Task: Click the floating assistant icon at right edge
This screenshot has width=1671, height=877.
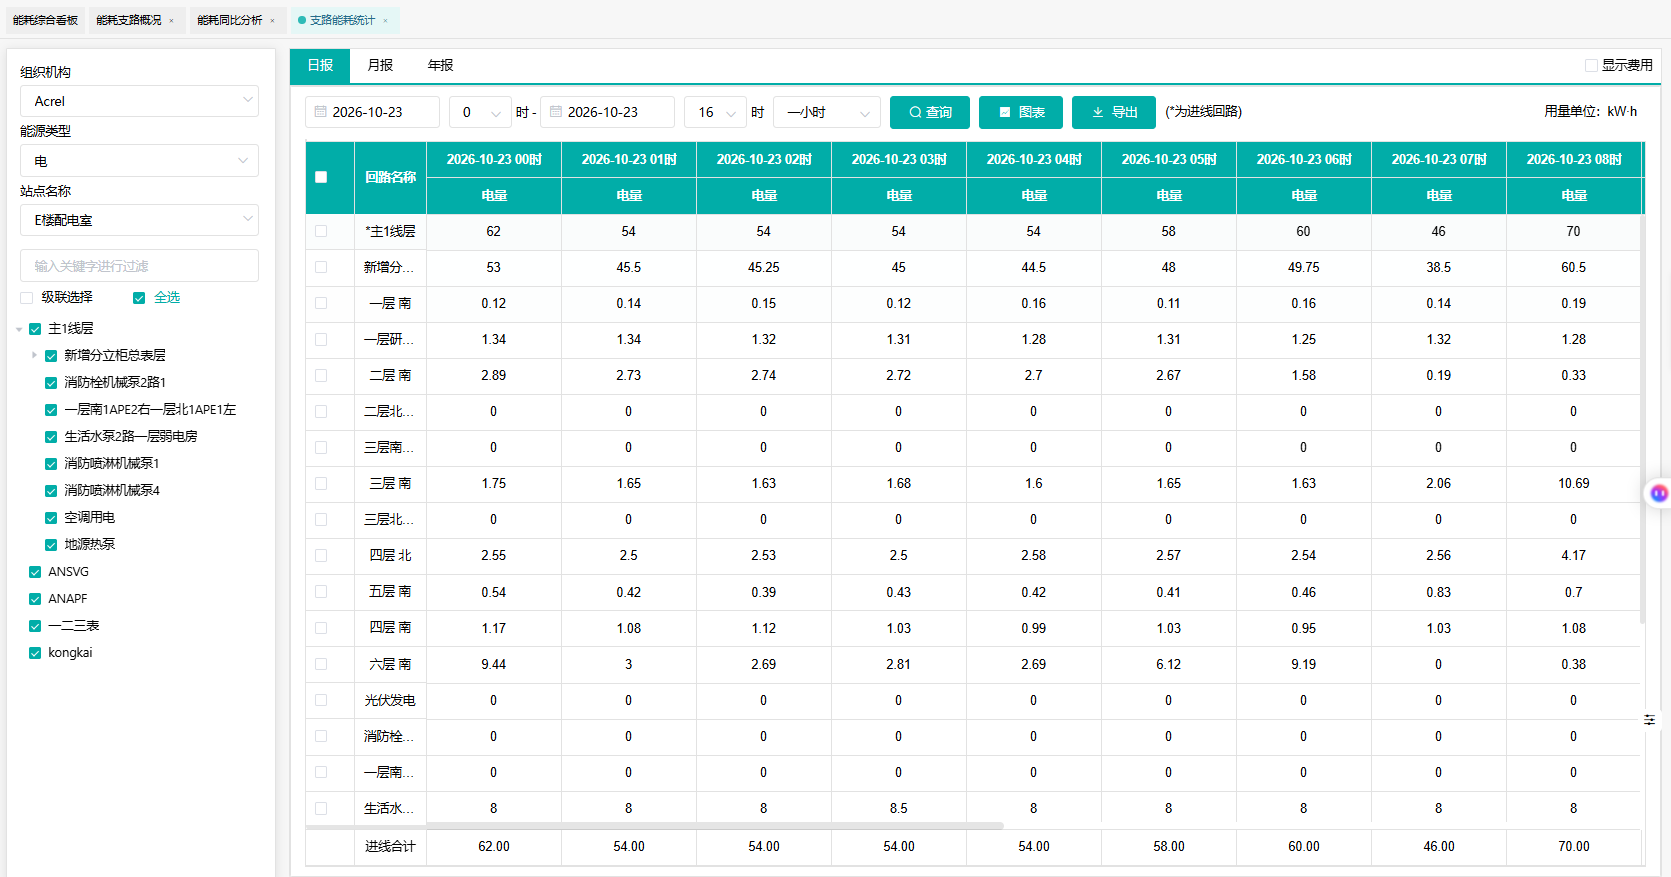Action: 1659,493
